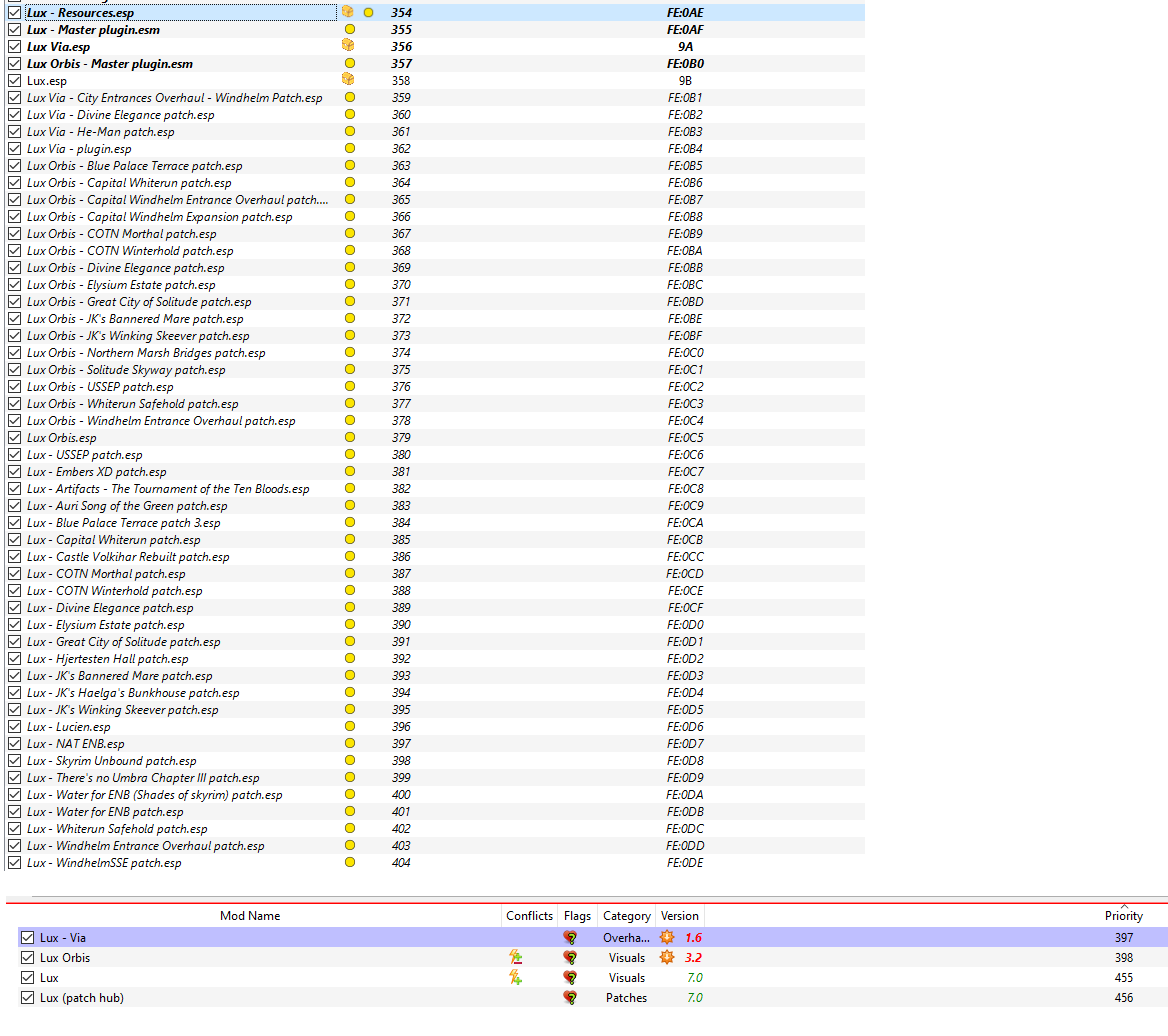Image resolution: width=1168 pixels, height=1036 pixels.
Task: Click the heart flag icon for Lux mod
Action: [x=570, y=978]
